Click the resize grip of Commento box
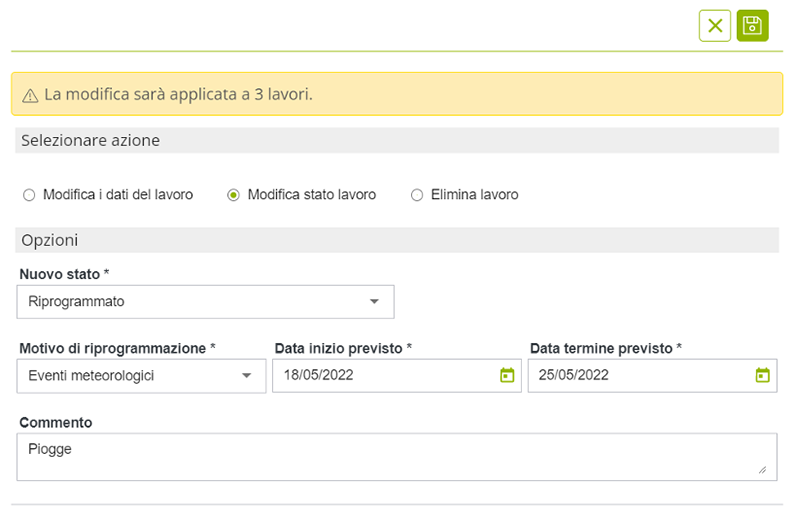Image resolution: width=795 pixels, height=520 pixels. pos(762,469)
